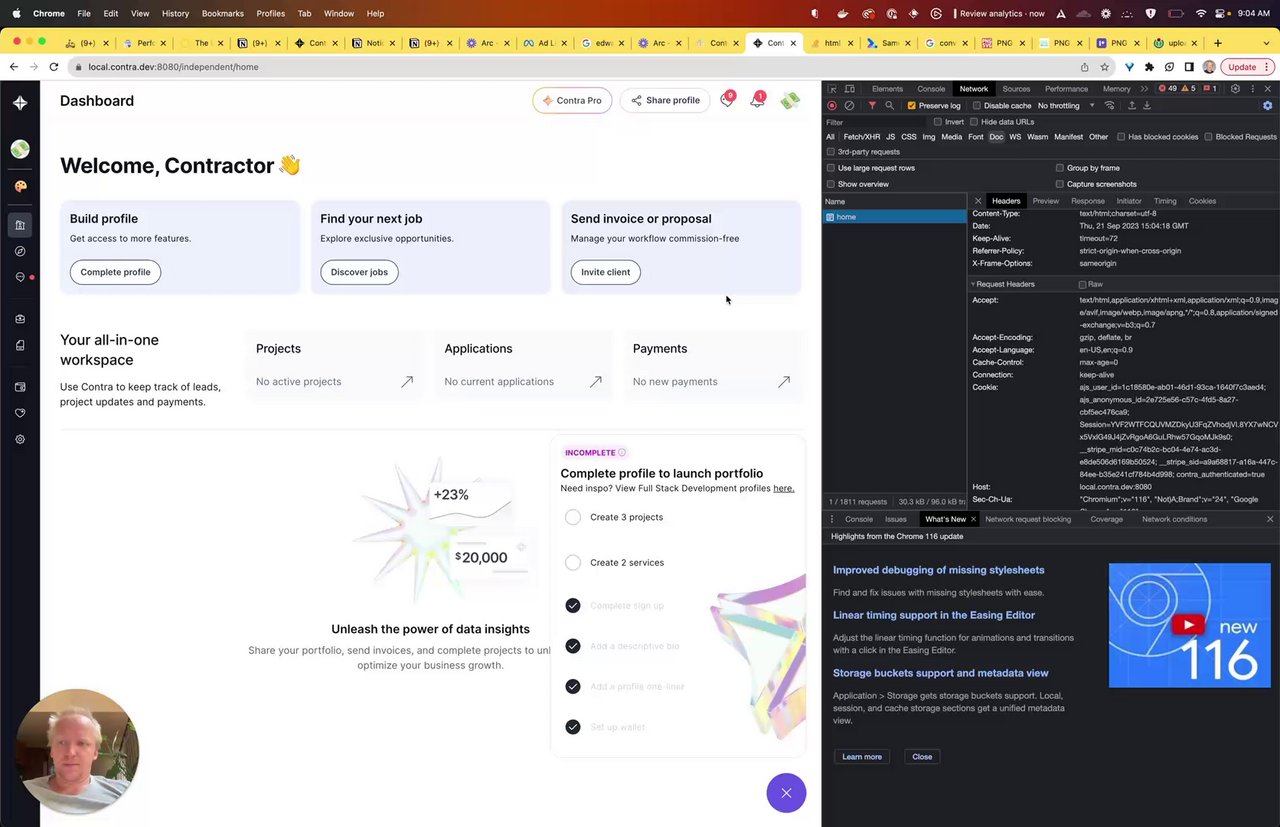Open the palette emoji item in sidebar
This screenshot has height=827, width=1280.
(20, 186)
